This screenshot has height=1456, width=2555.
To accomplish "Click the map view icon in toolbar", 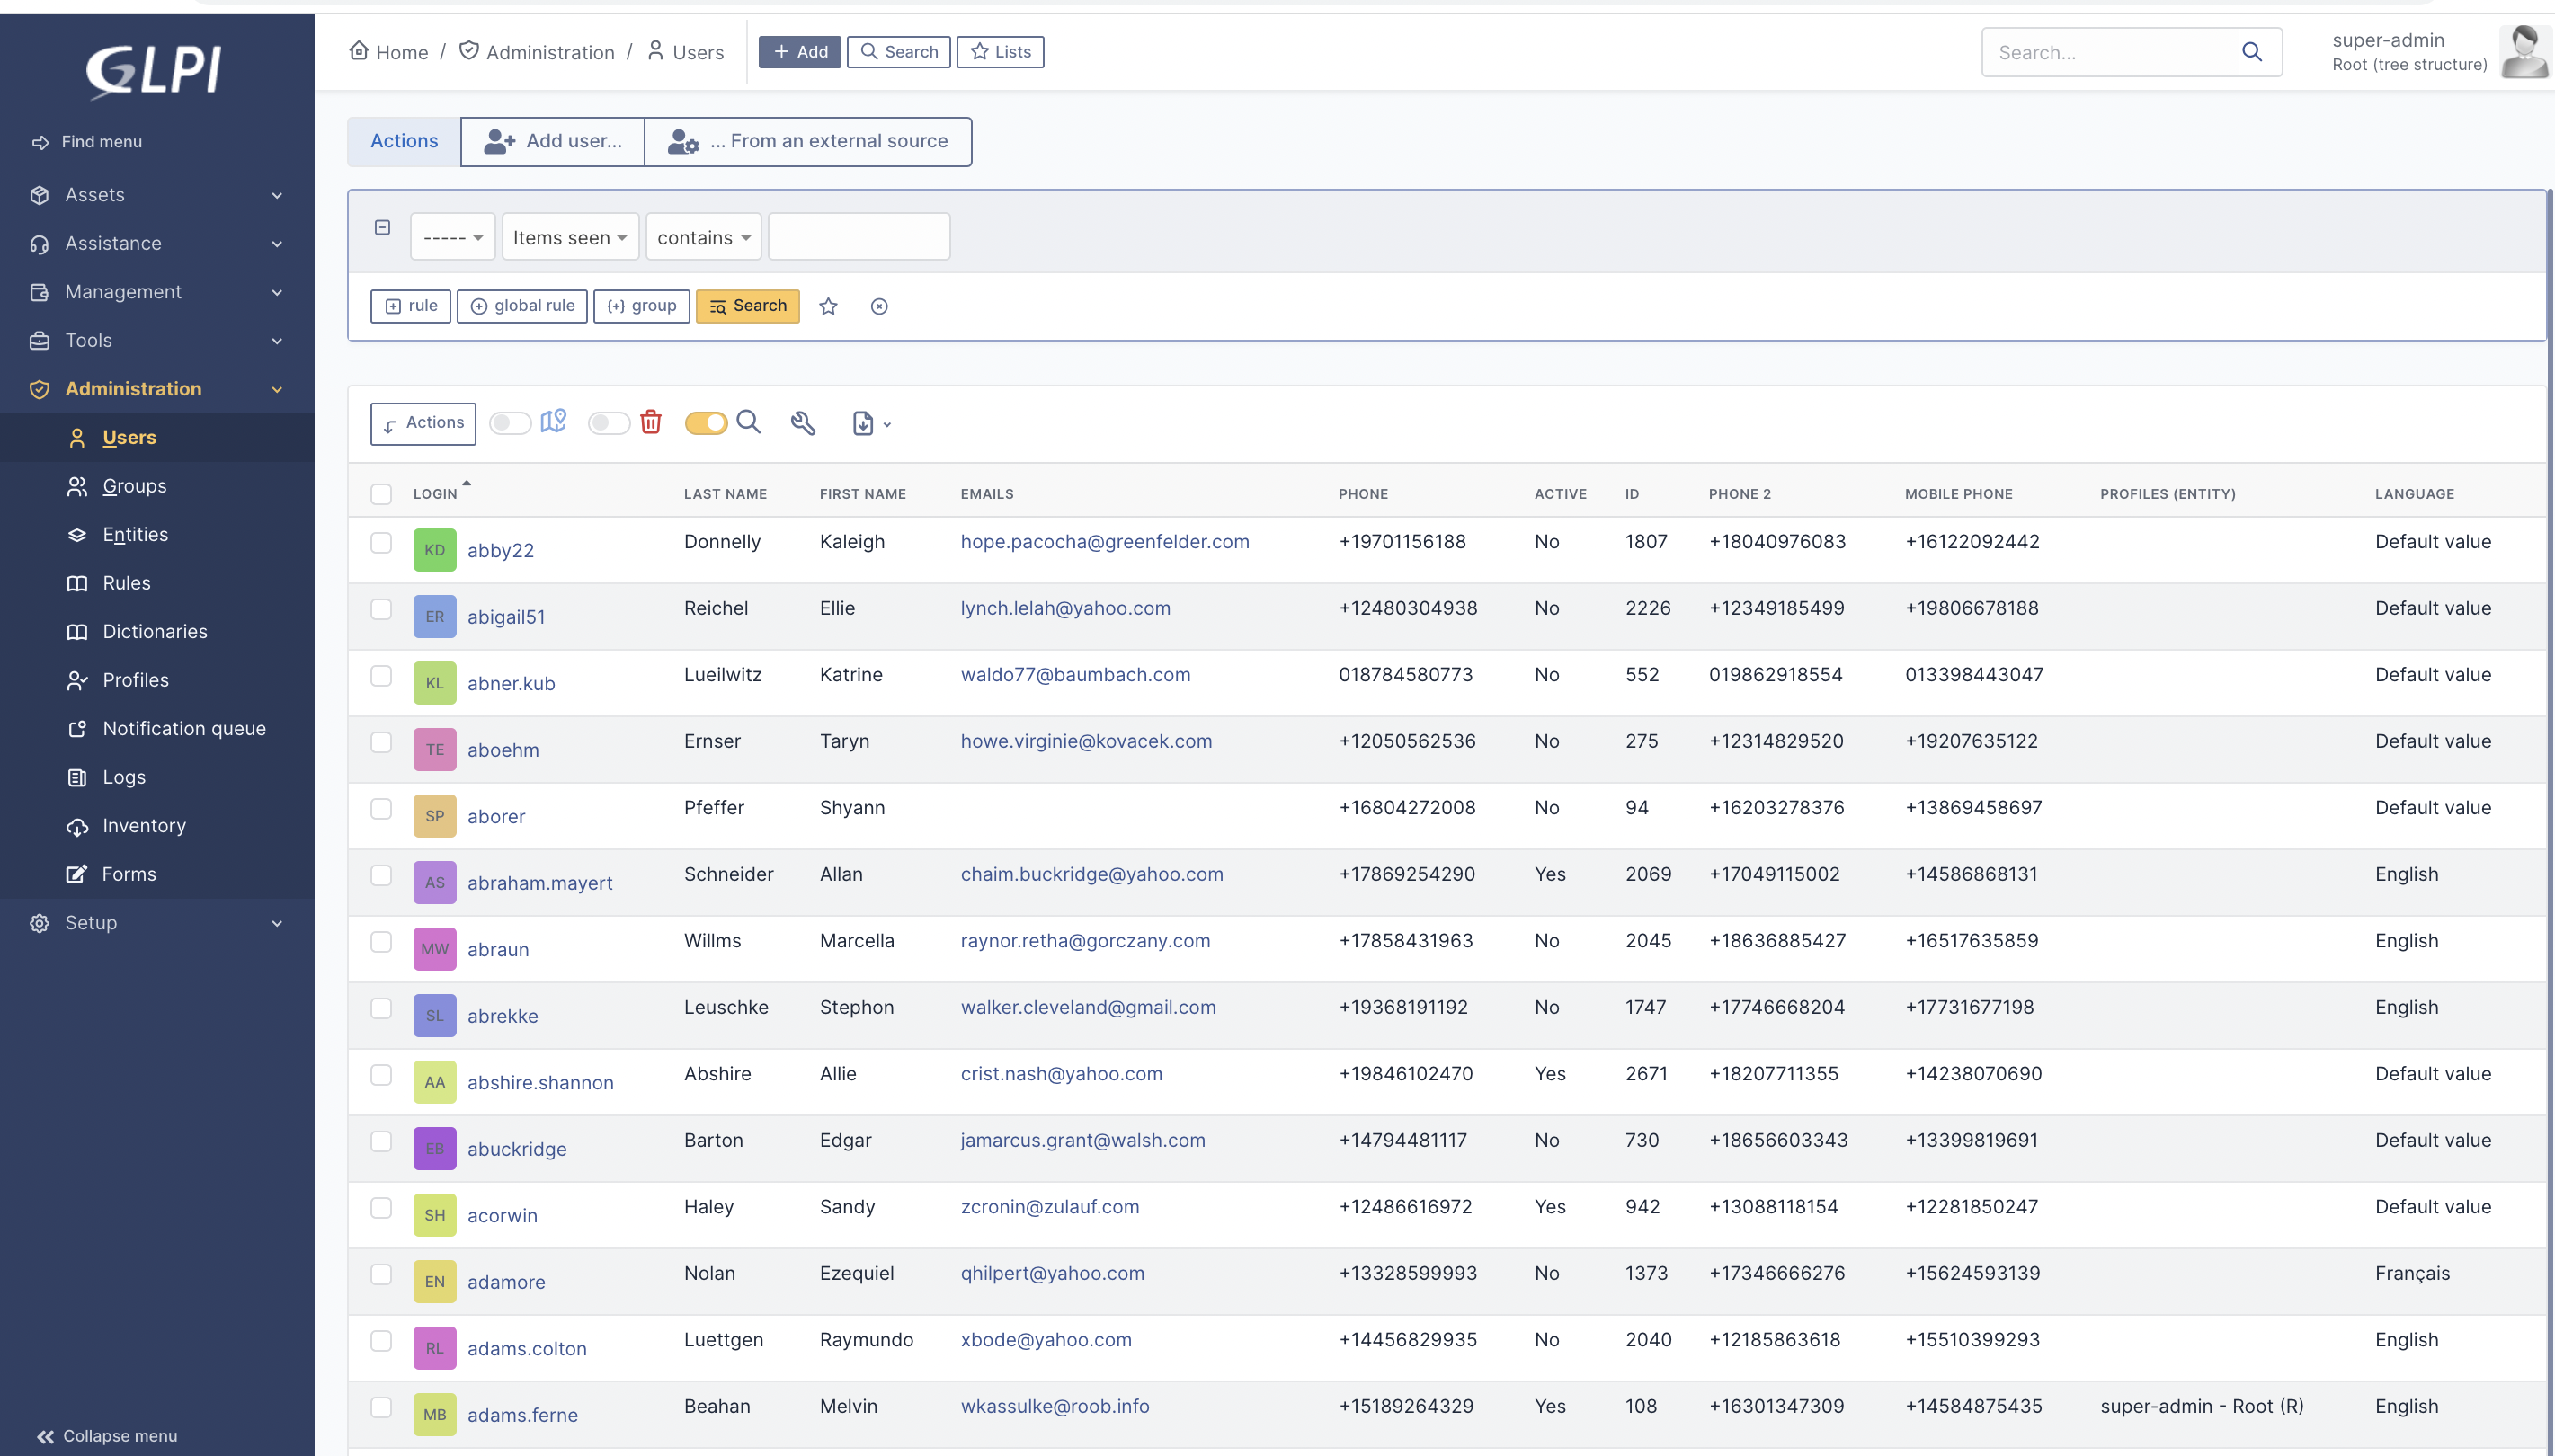I will click(x=553, y=422).
